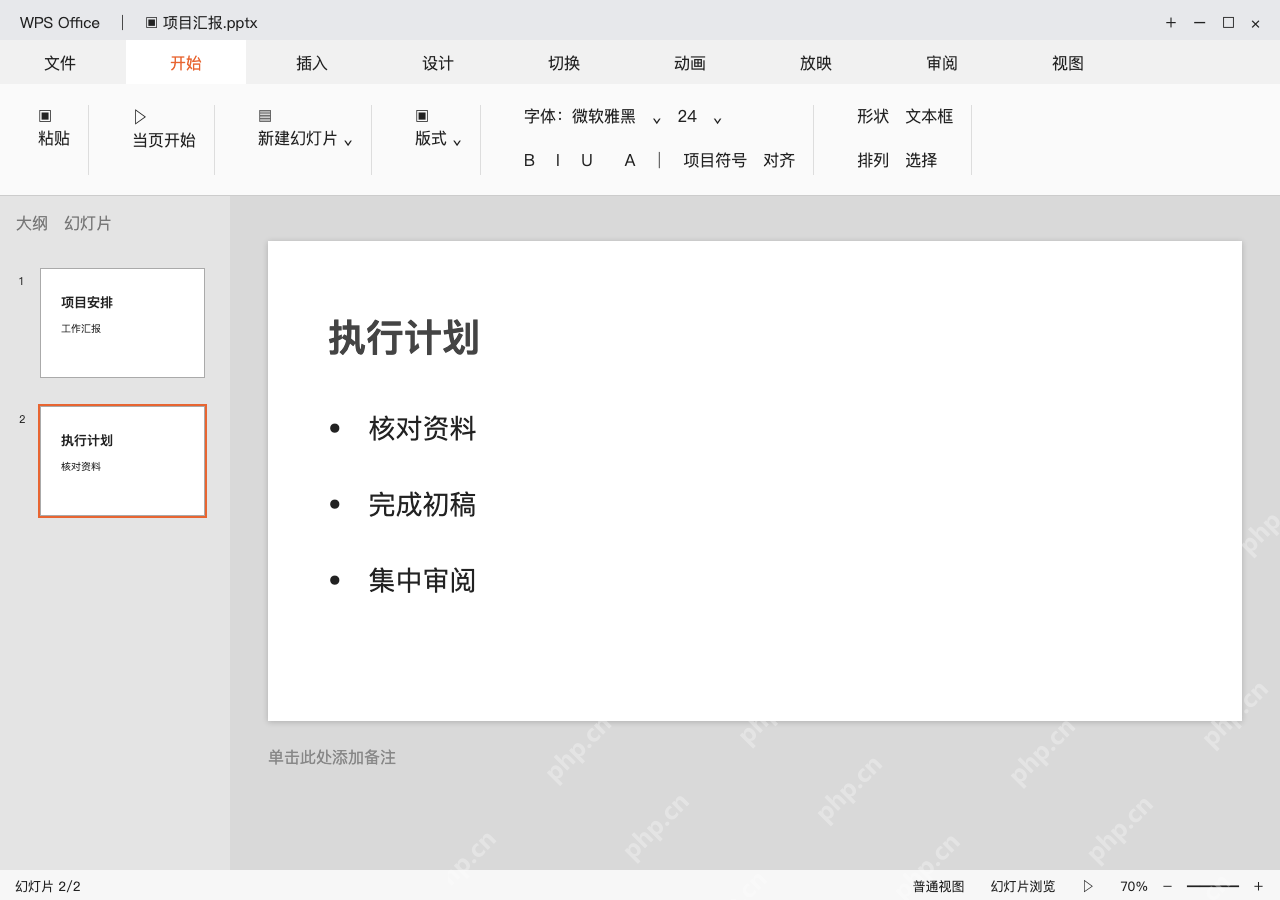Click the New Slide (新建幻灯片) button

point(305,127)
